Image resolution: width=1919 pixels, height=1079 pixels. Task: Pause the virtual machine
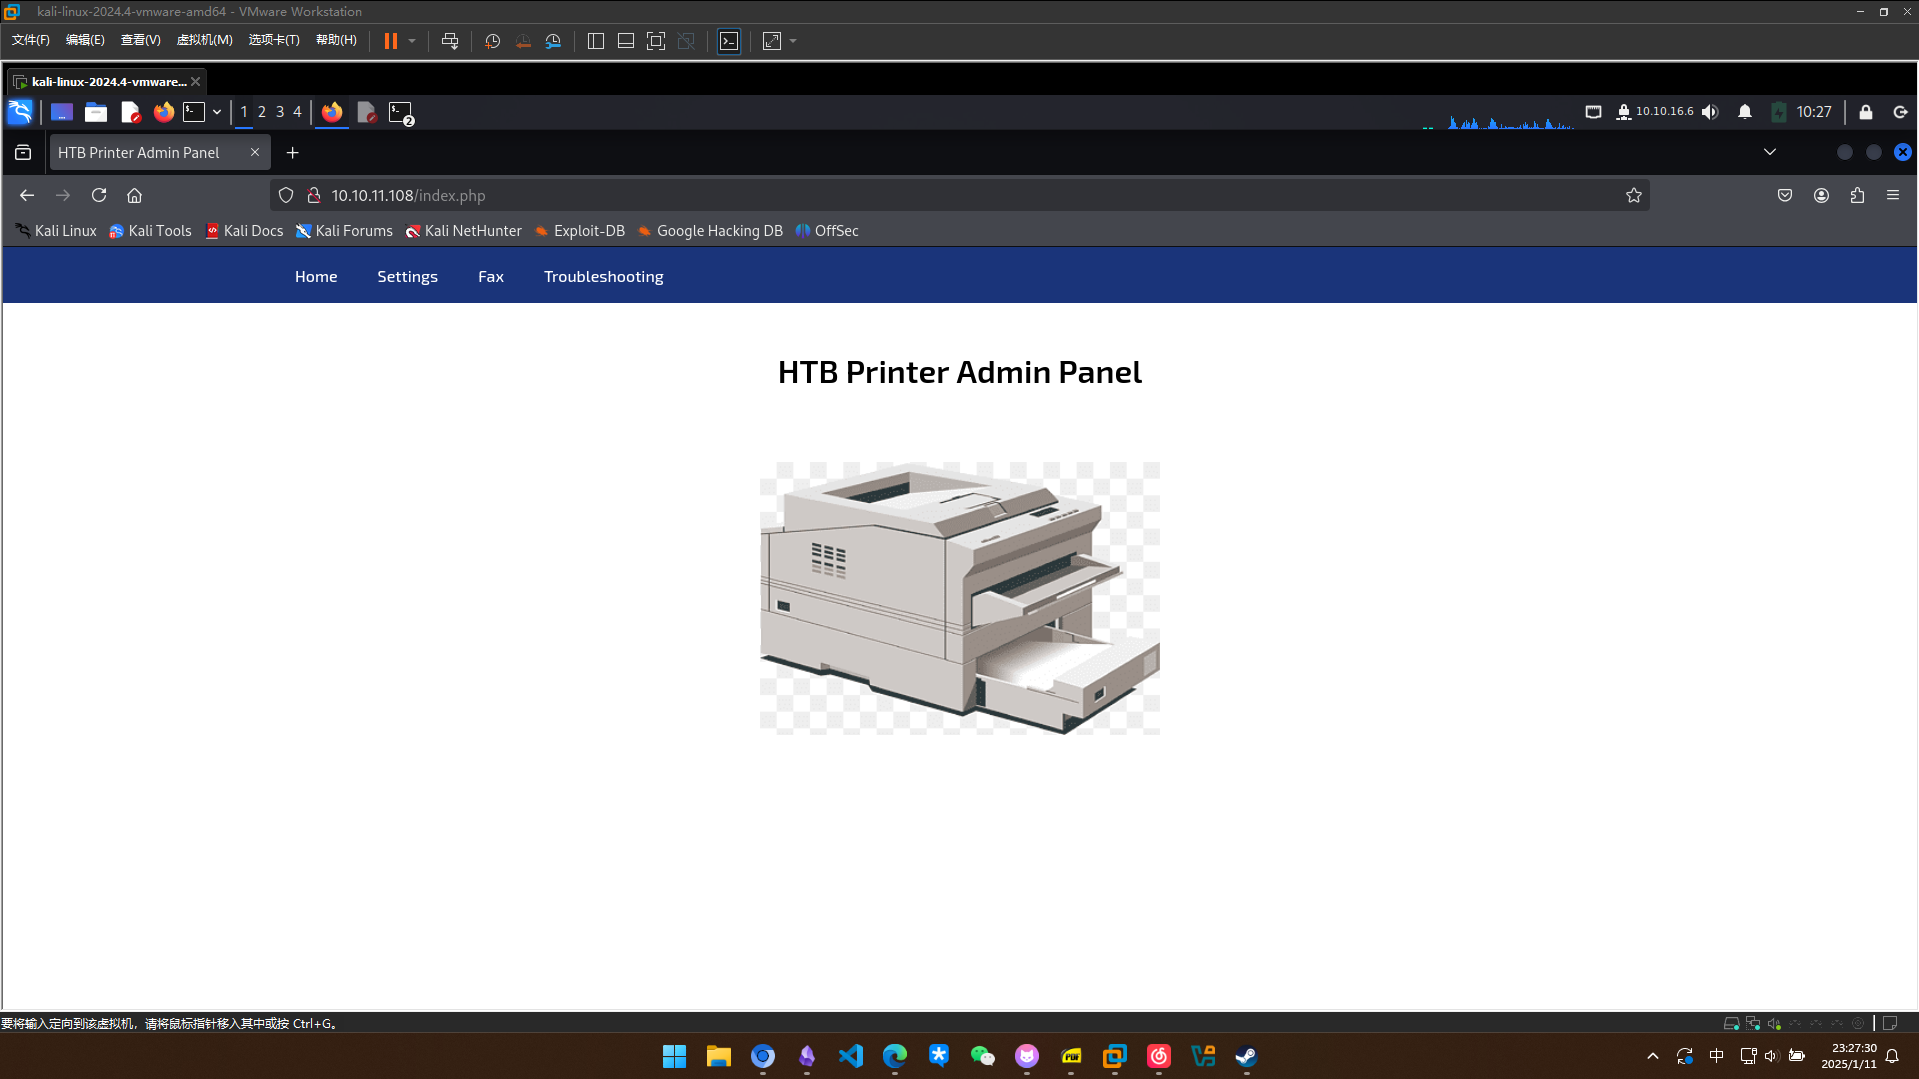pos(390,41)
